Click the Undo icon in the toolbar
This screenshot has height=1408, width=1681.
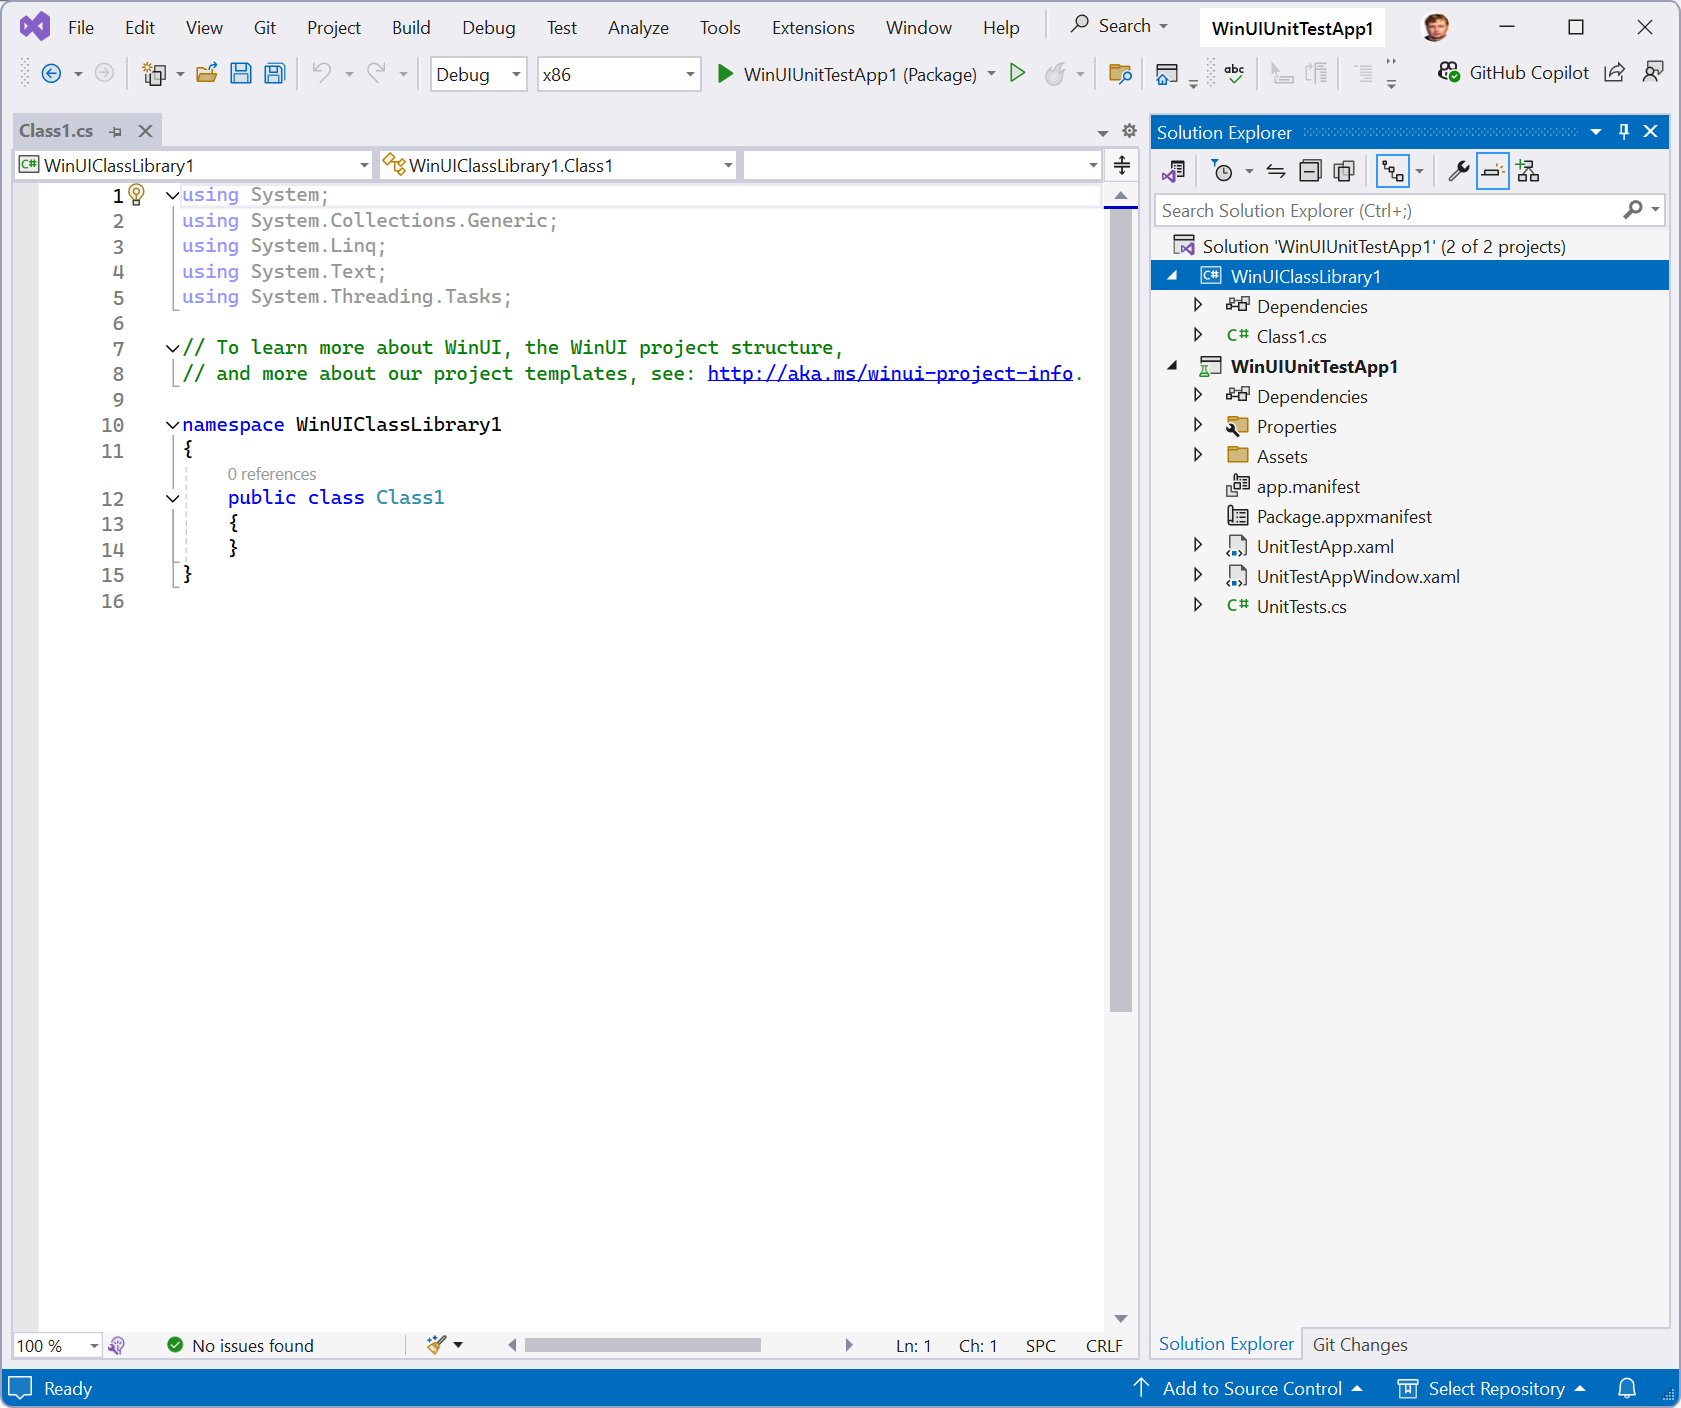(322, 73)
